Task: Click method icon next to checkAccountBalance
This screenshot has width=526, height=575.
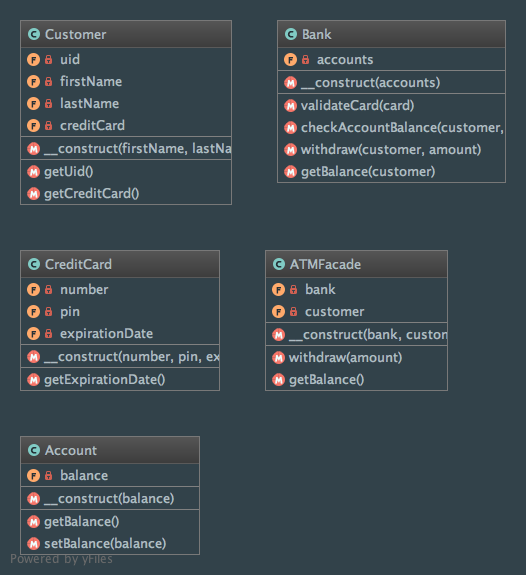Action: pos(291,128)
